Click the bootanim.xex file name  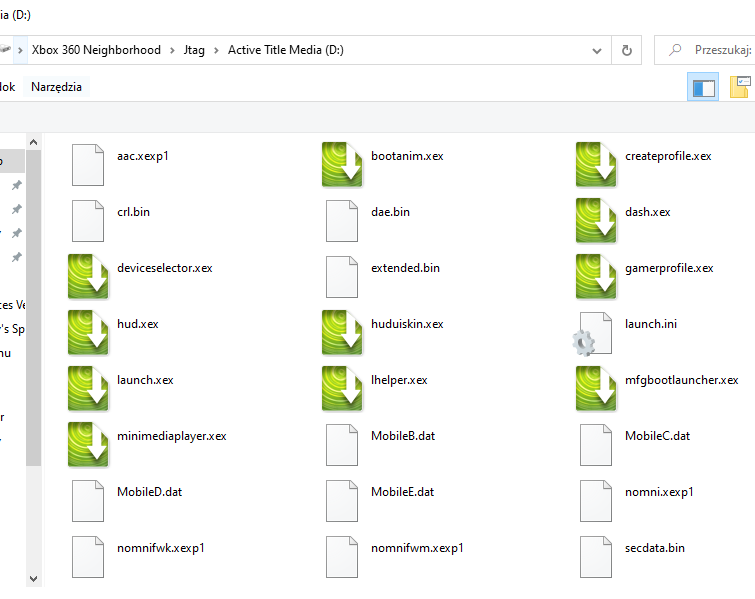click(x=407, y=156)
